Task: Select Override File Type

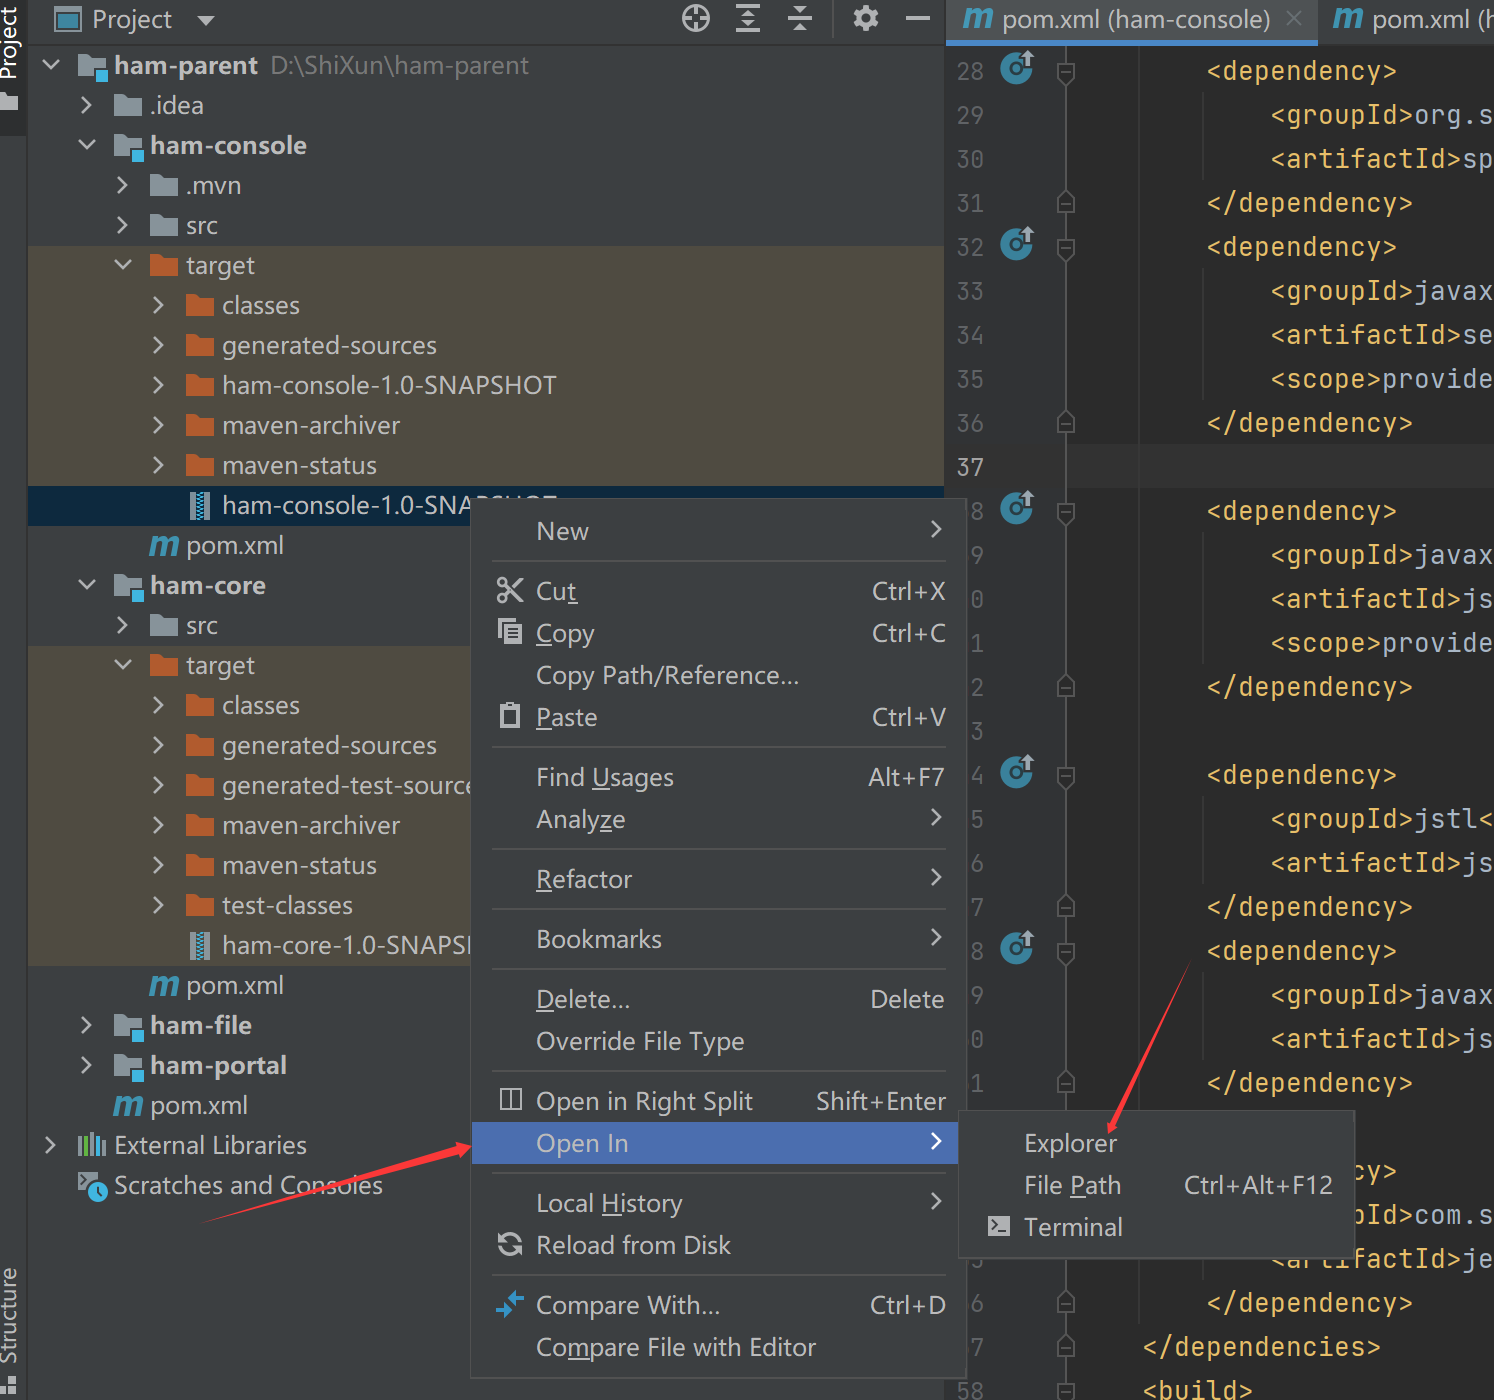Action: (718, 1041)
